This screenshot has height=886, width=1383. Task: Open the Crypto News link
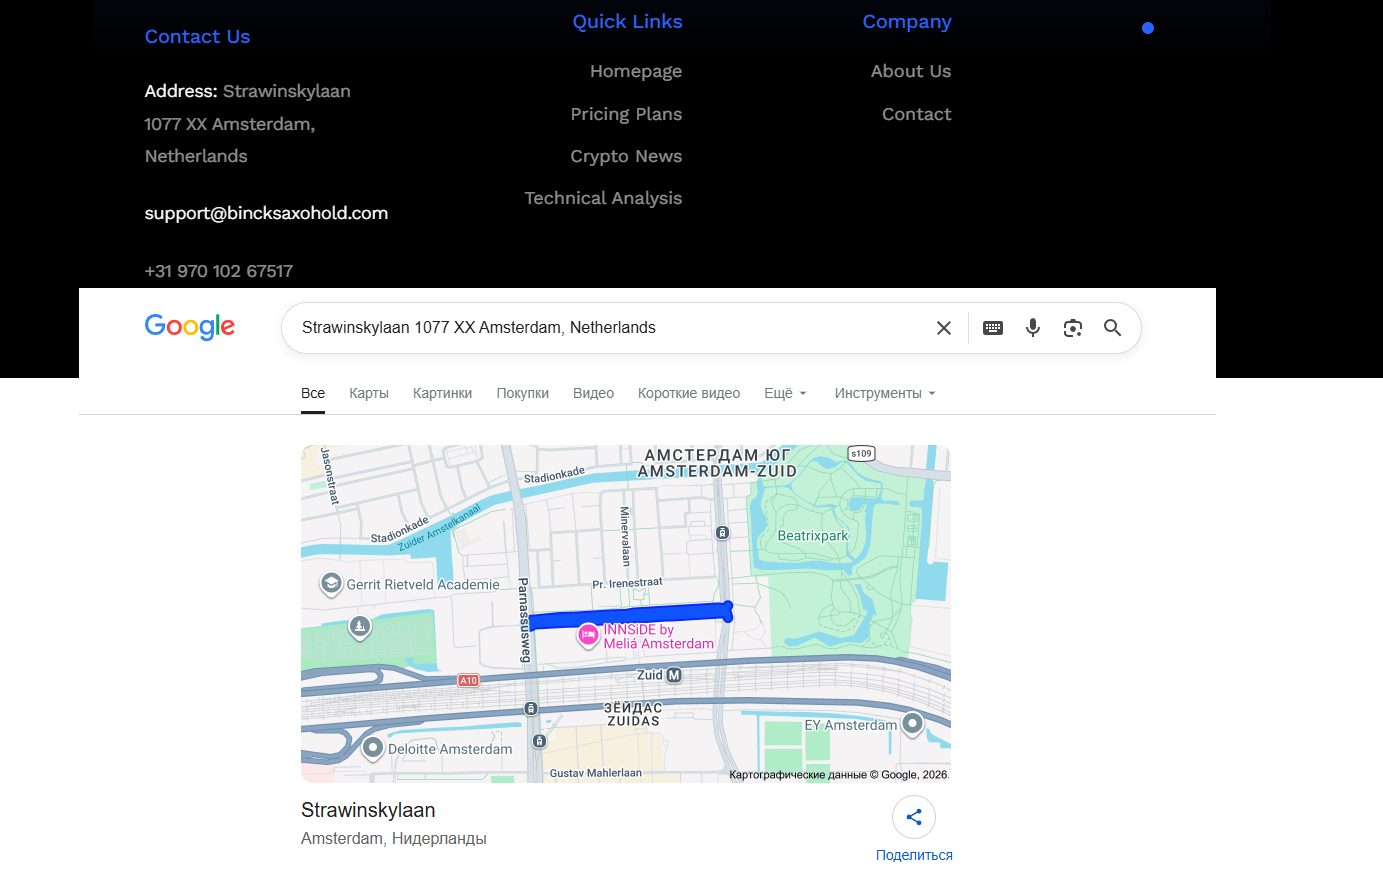pos(626,156)
